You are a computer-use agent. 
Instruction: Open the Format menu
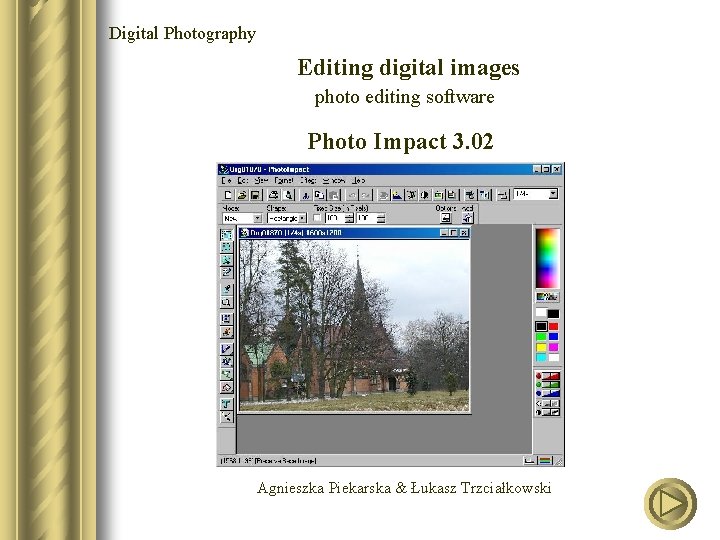[284, 181]
